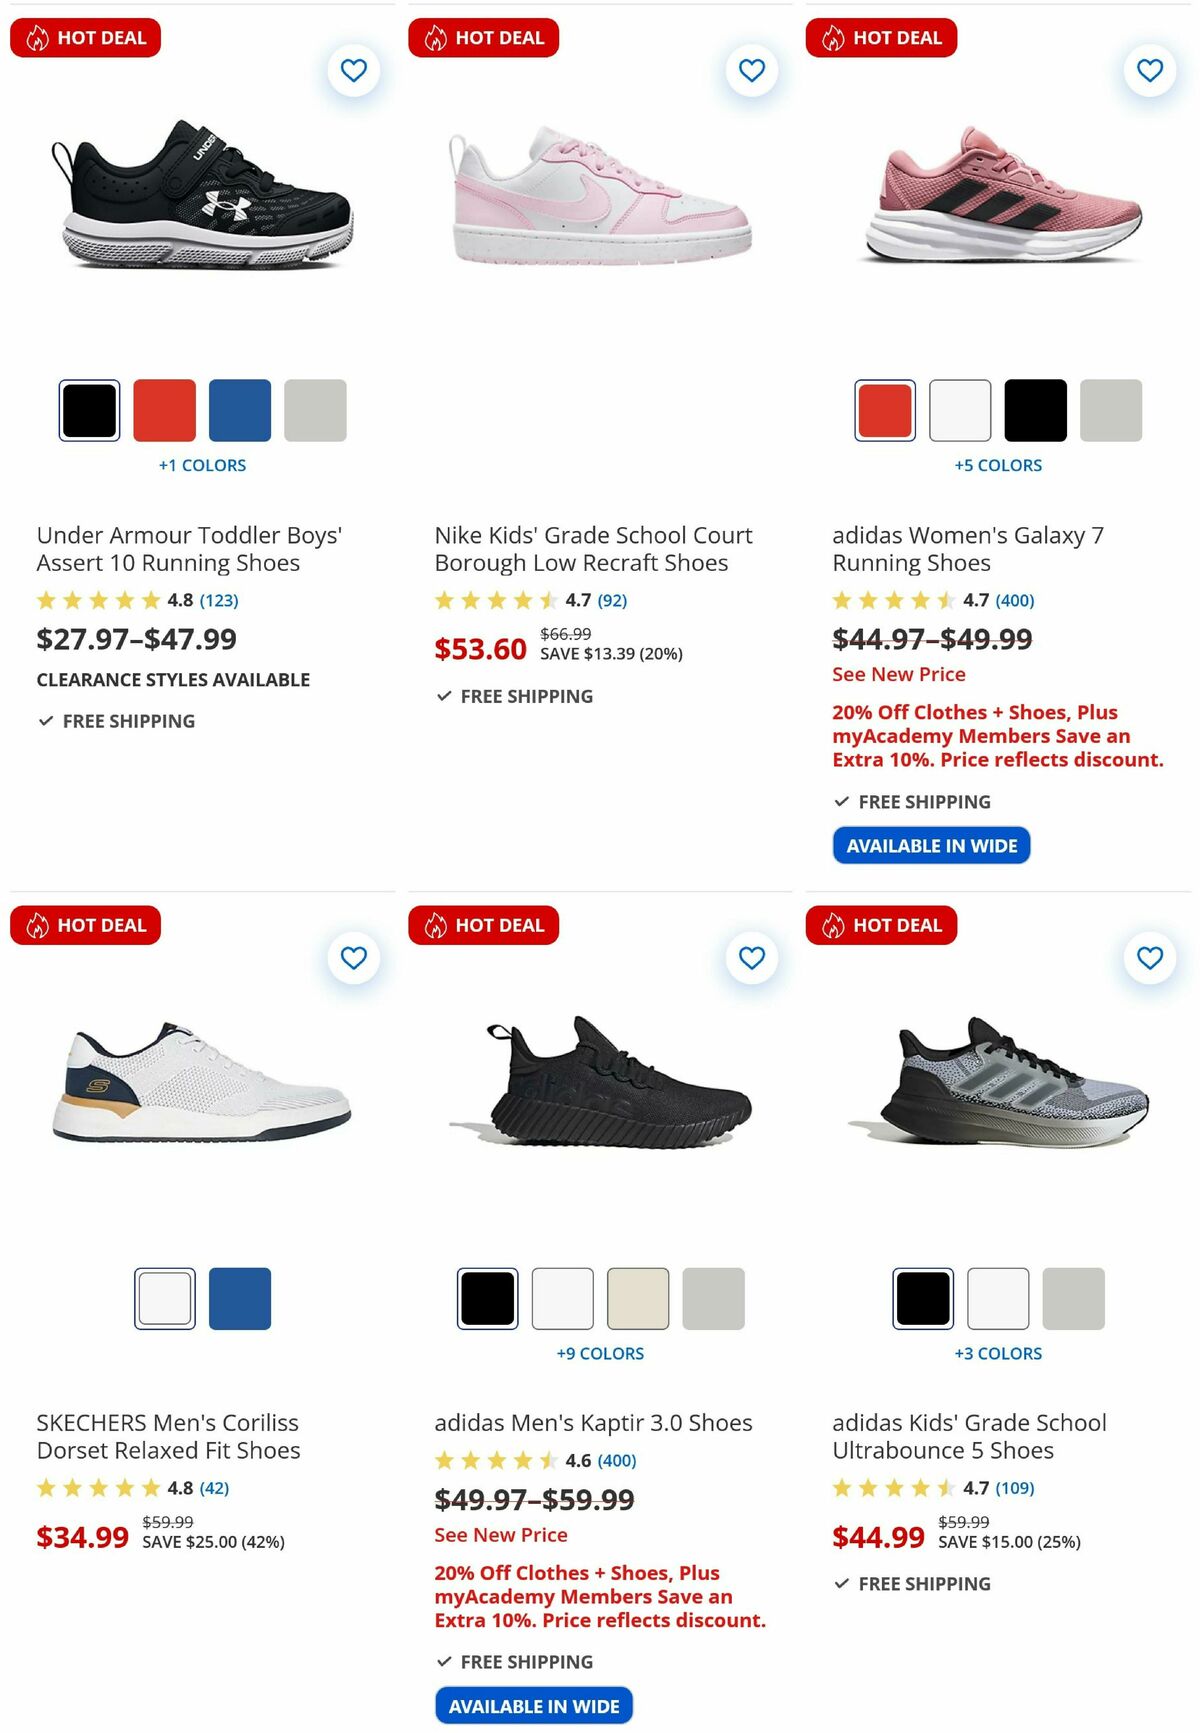Open AVAILABLE IN WIDE for Galaxy 7
The height and width of the screenshot is (1733, 1200).
pos(931,845)
